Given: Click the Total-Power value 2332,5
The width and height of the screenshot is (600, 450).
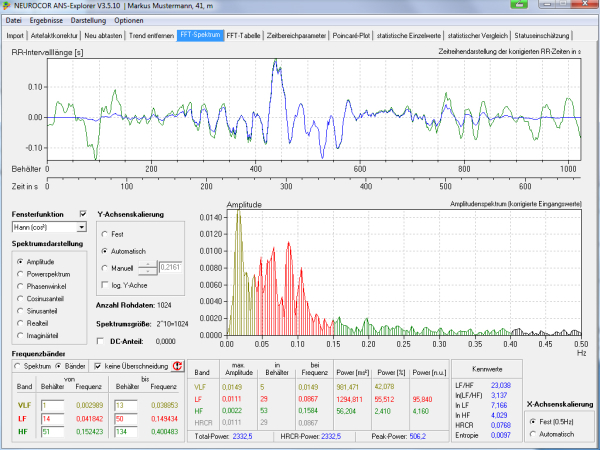Looking at the screenshot, I should [x=242, y=436].
